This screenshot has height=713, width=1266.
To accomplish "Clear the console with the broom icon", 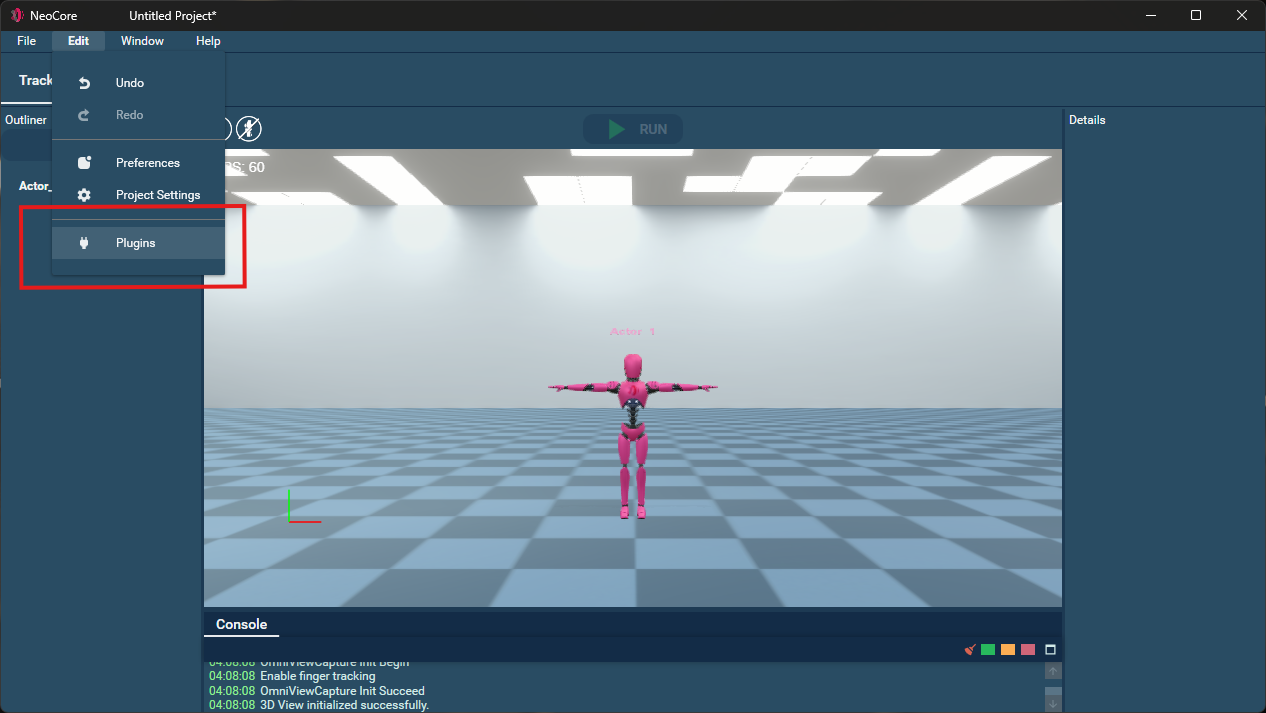I will [x=969, y=650].
